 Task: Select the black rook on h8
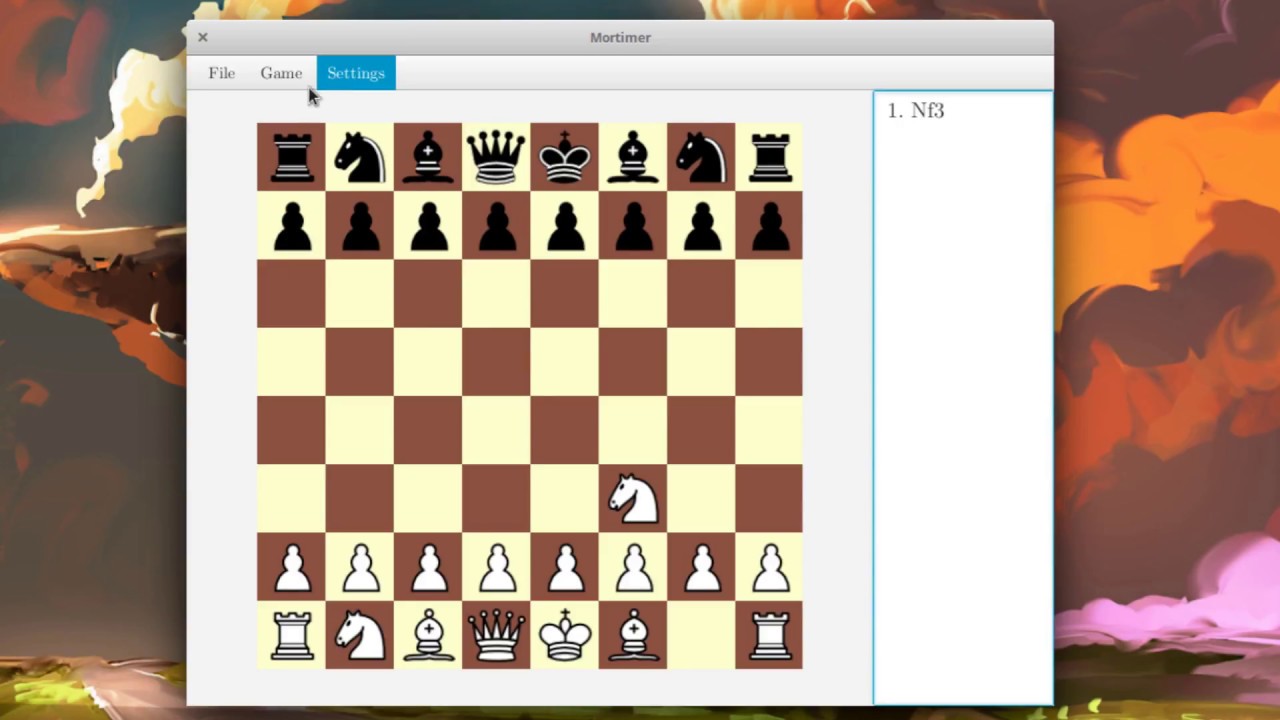coord(769,157)
